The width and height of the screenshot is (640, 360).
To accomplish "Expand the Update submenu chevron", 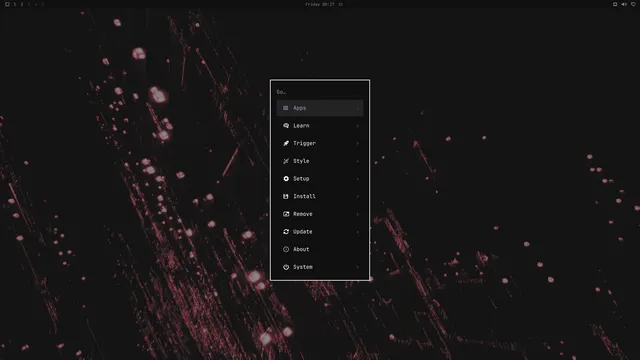I will (358, 232).
